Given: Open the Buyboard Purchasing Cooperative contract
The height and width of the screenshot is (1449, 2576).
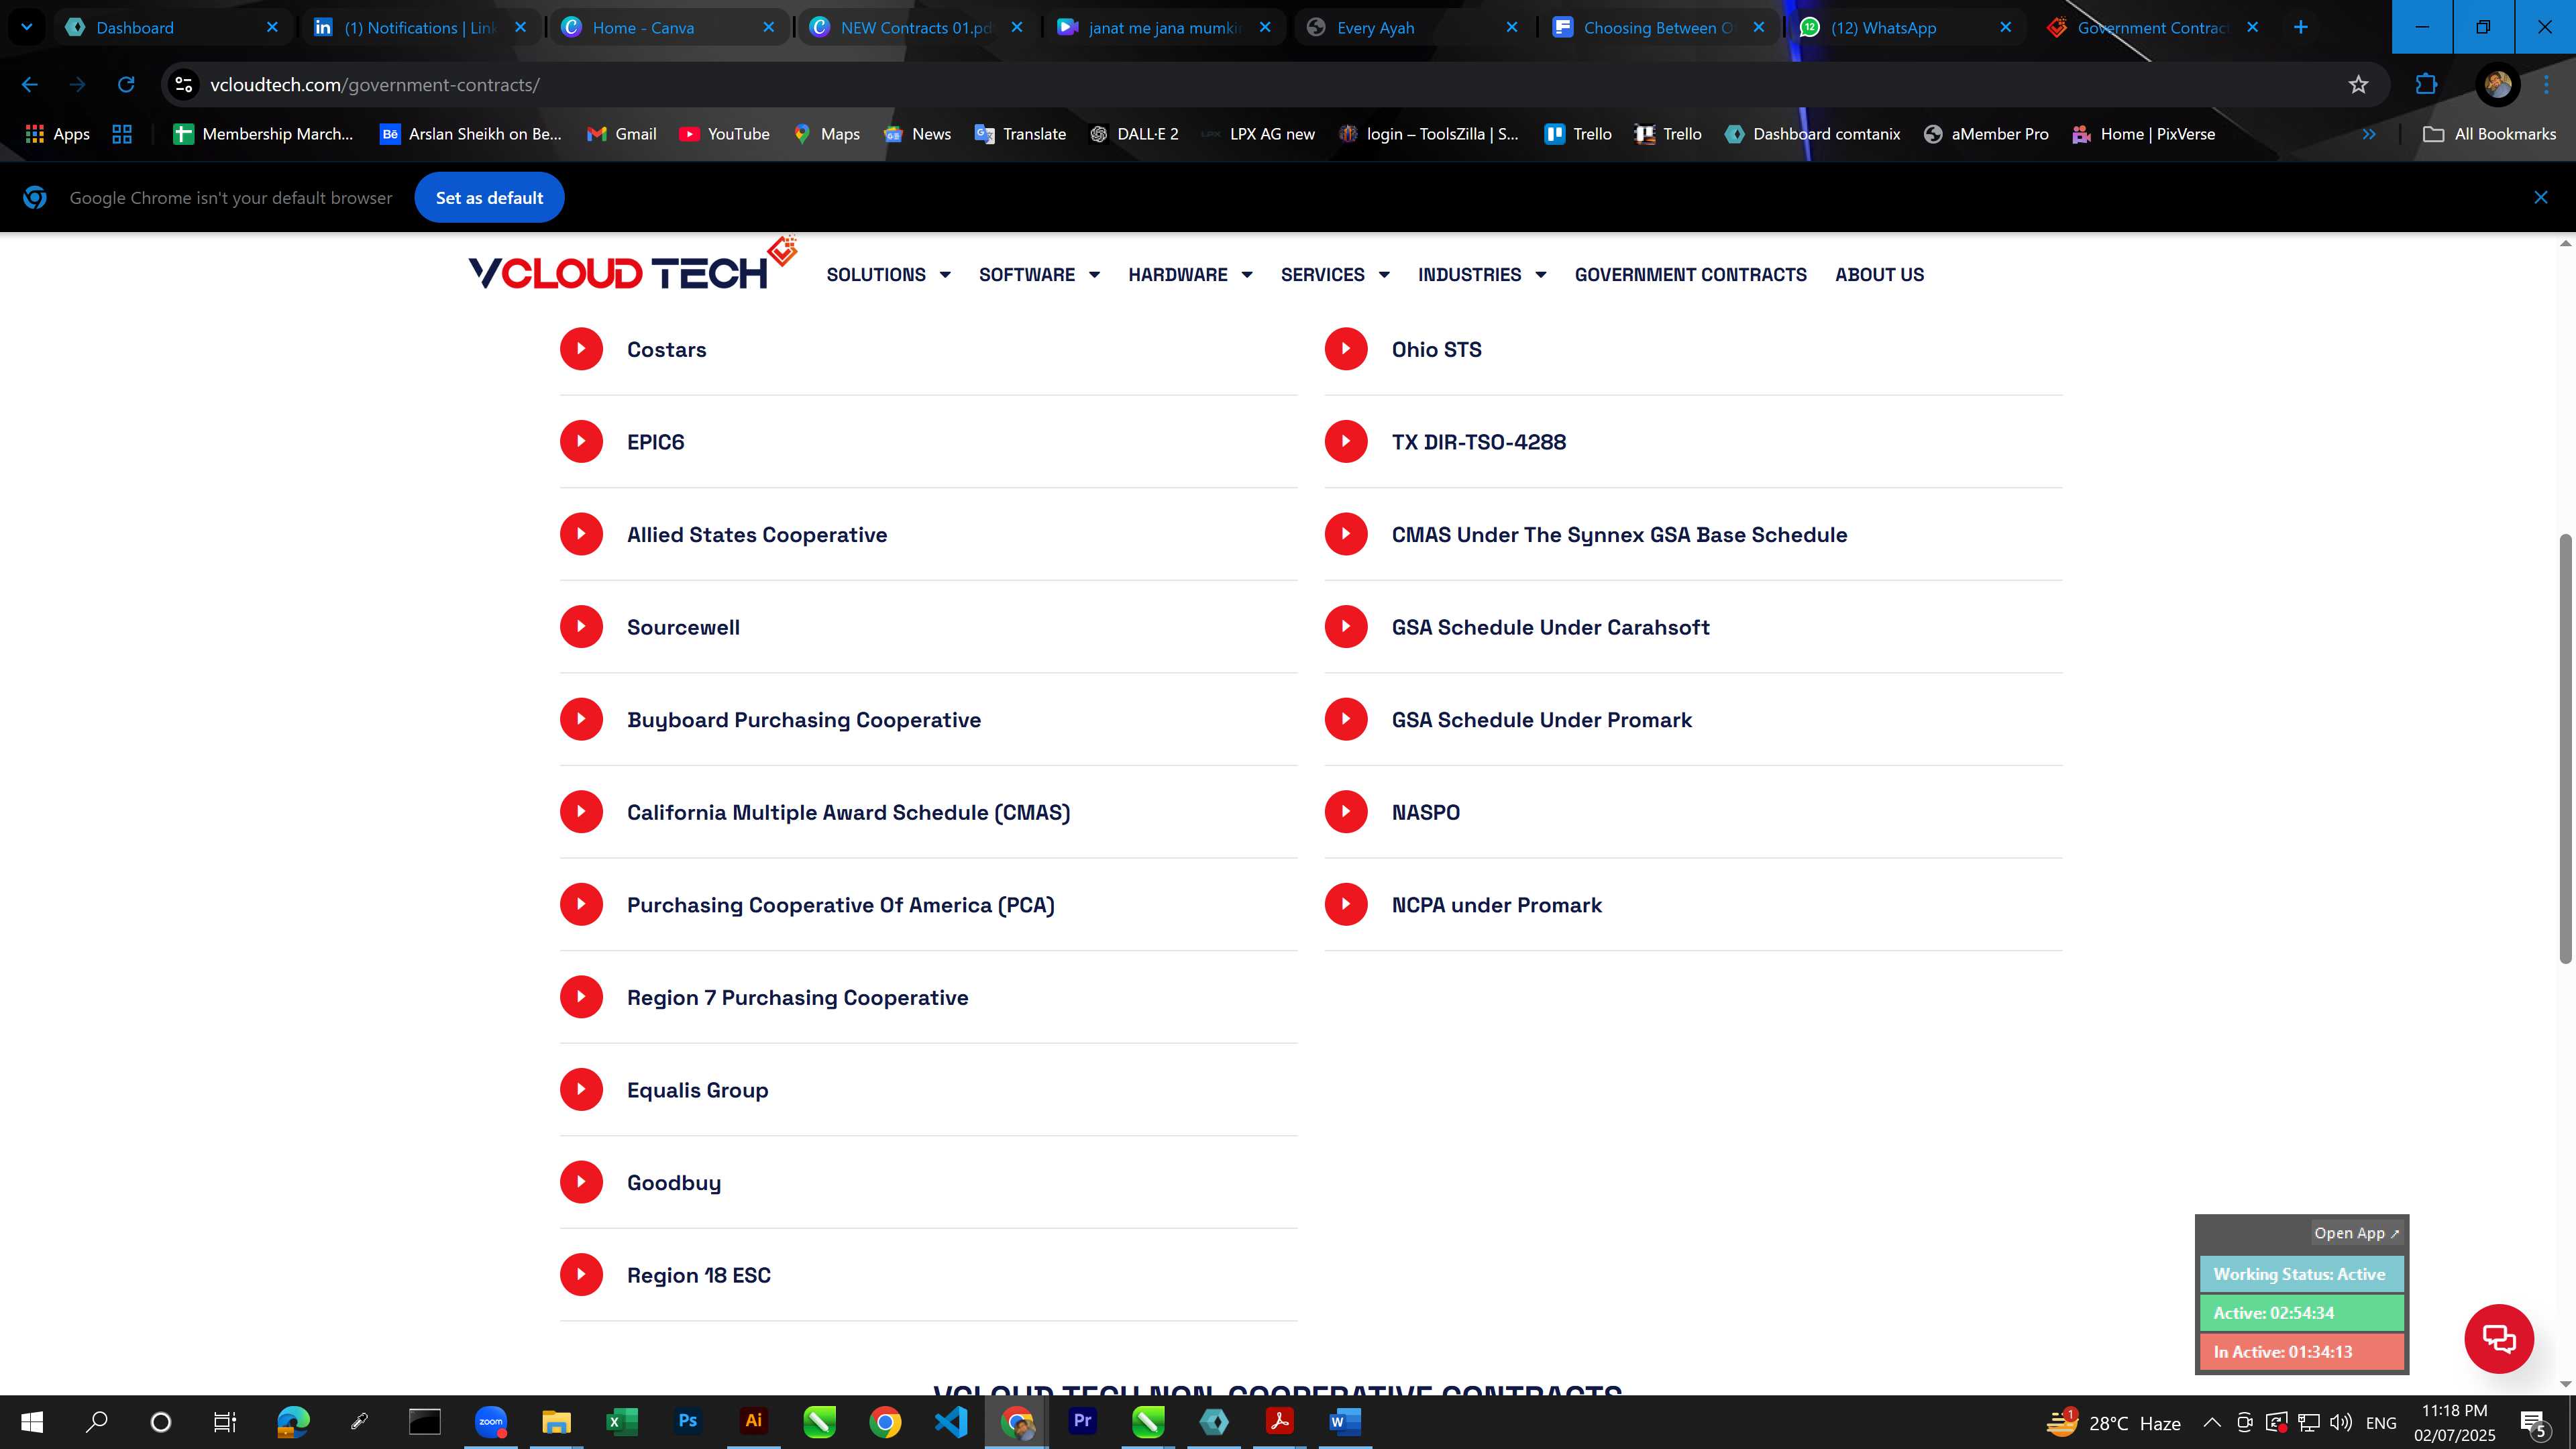Looking at the screenshot, I should click(804, 719).
